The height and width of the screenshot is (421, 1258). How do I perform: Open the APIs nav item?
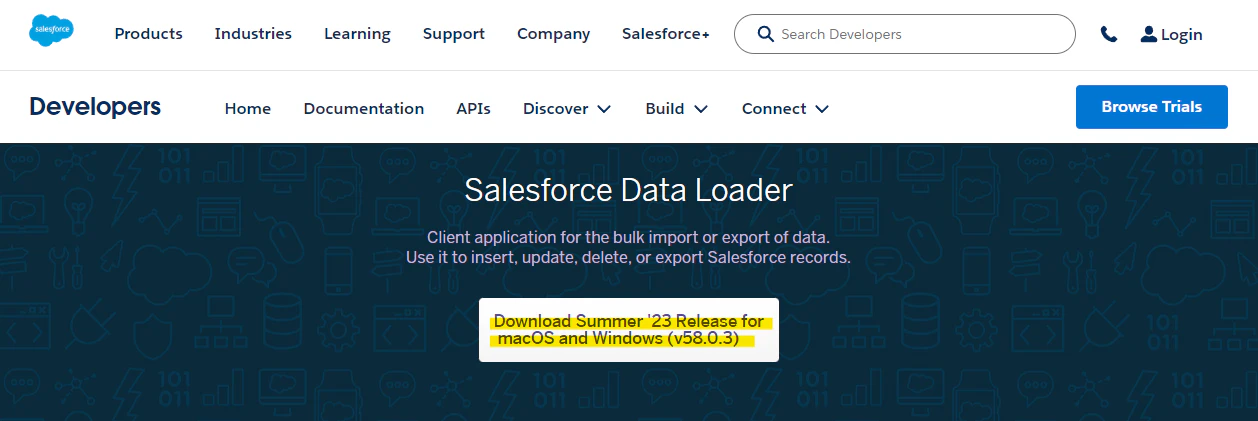tap(473, 108)
